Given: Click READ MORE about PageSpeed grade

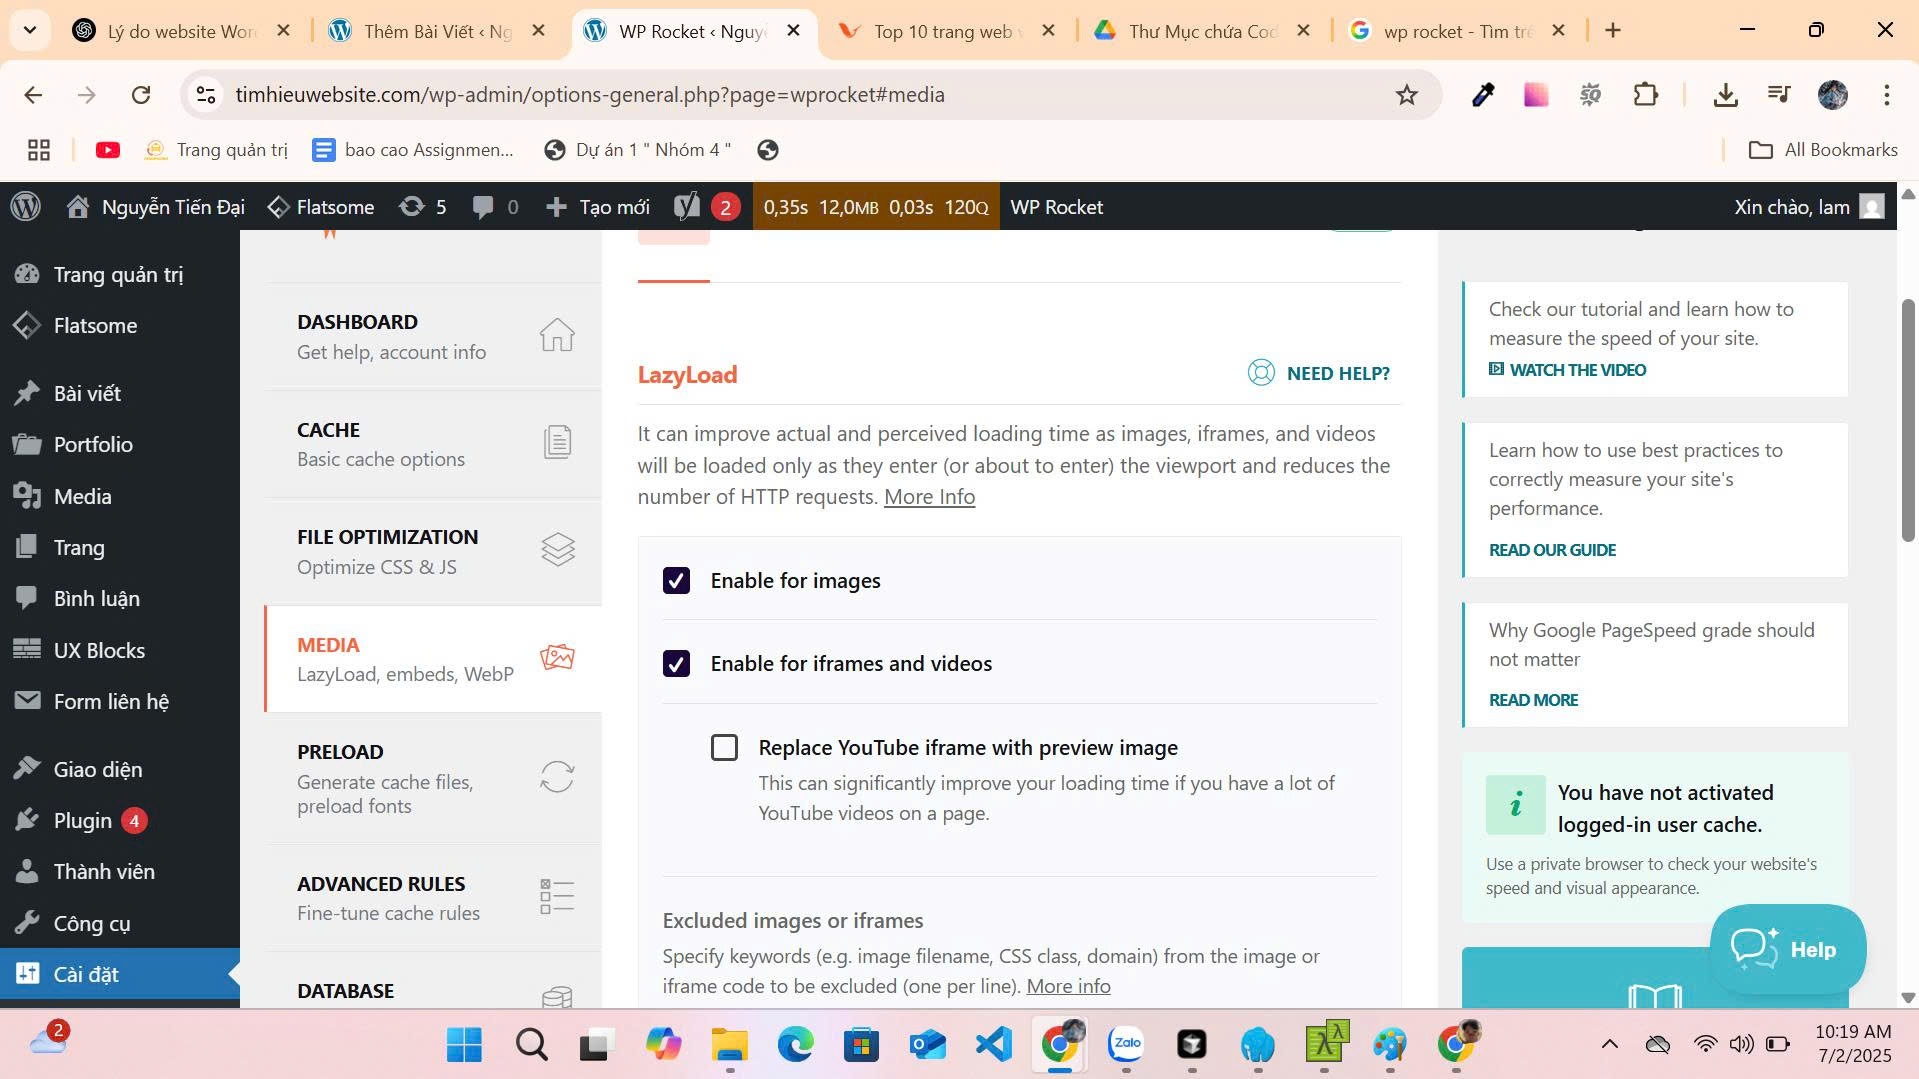Looking at the screenshot, I should [1533, 700].
